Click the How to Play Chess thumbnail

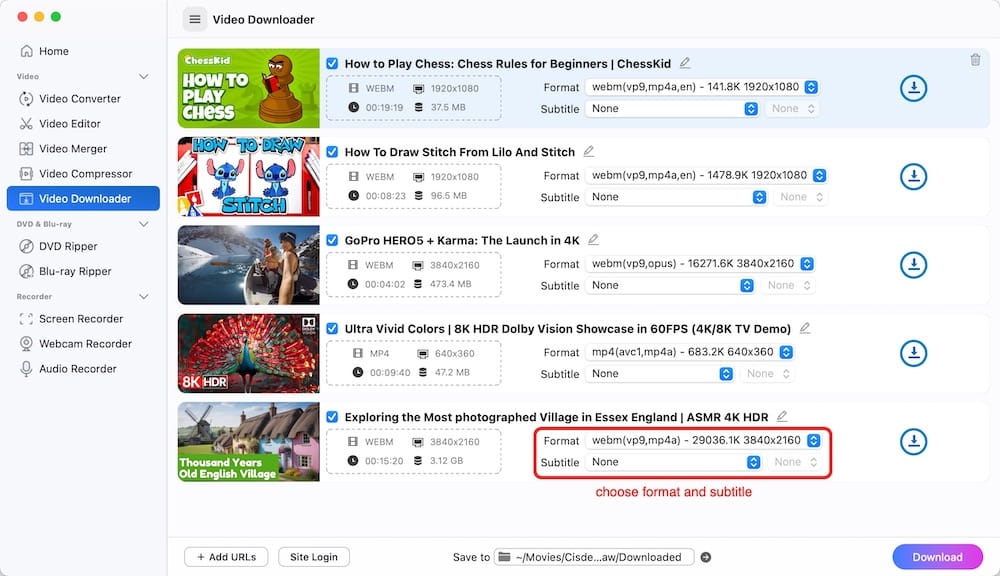(x=249, y=88)
